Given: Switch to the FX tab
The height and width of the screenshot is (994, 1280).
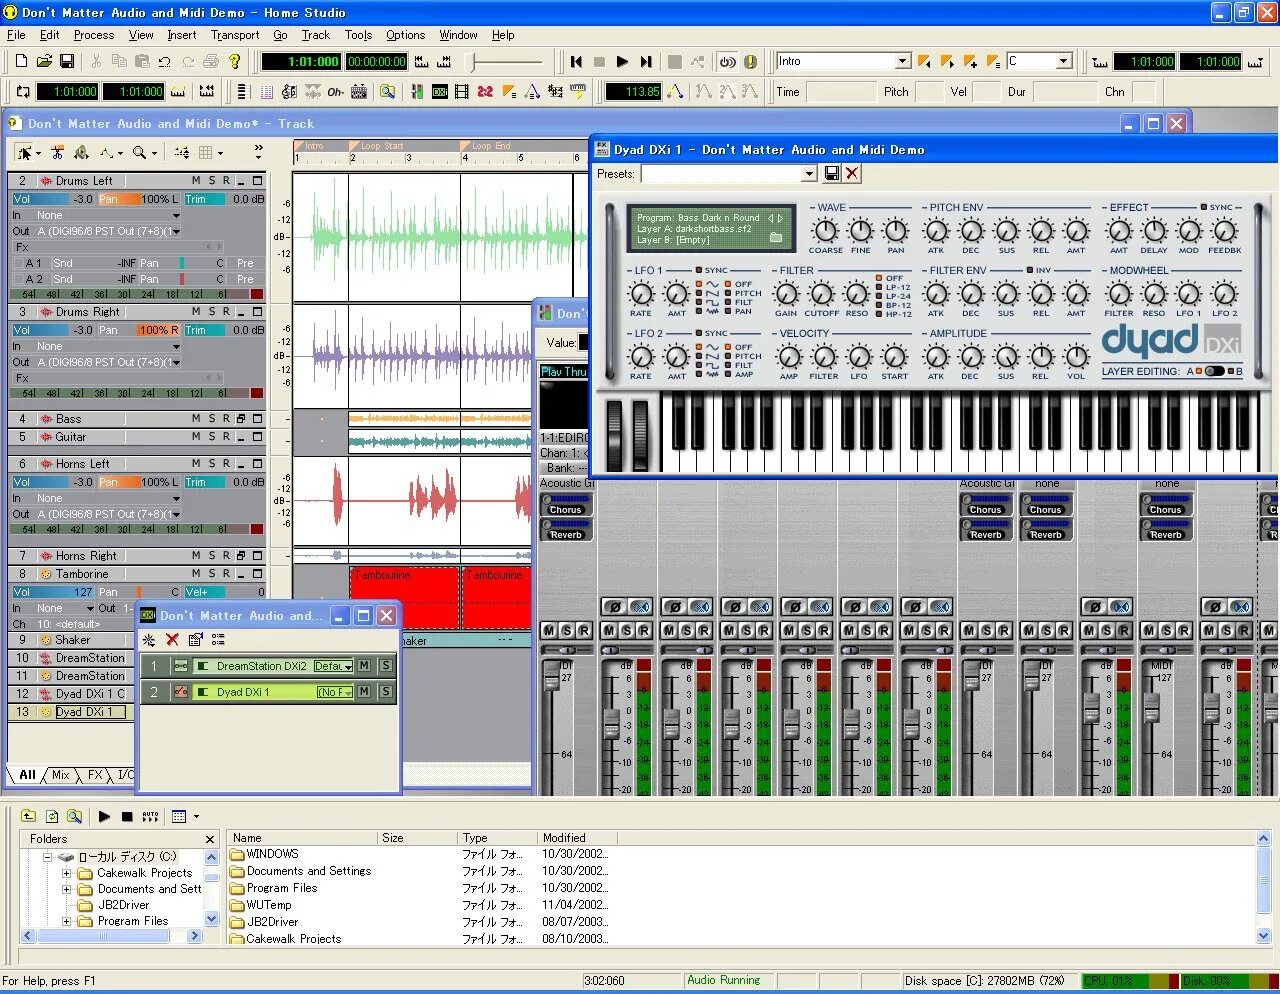Looking at the screenshot, I should coord(95,775).
